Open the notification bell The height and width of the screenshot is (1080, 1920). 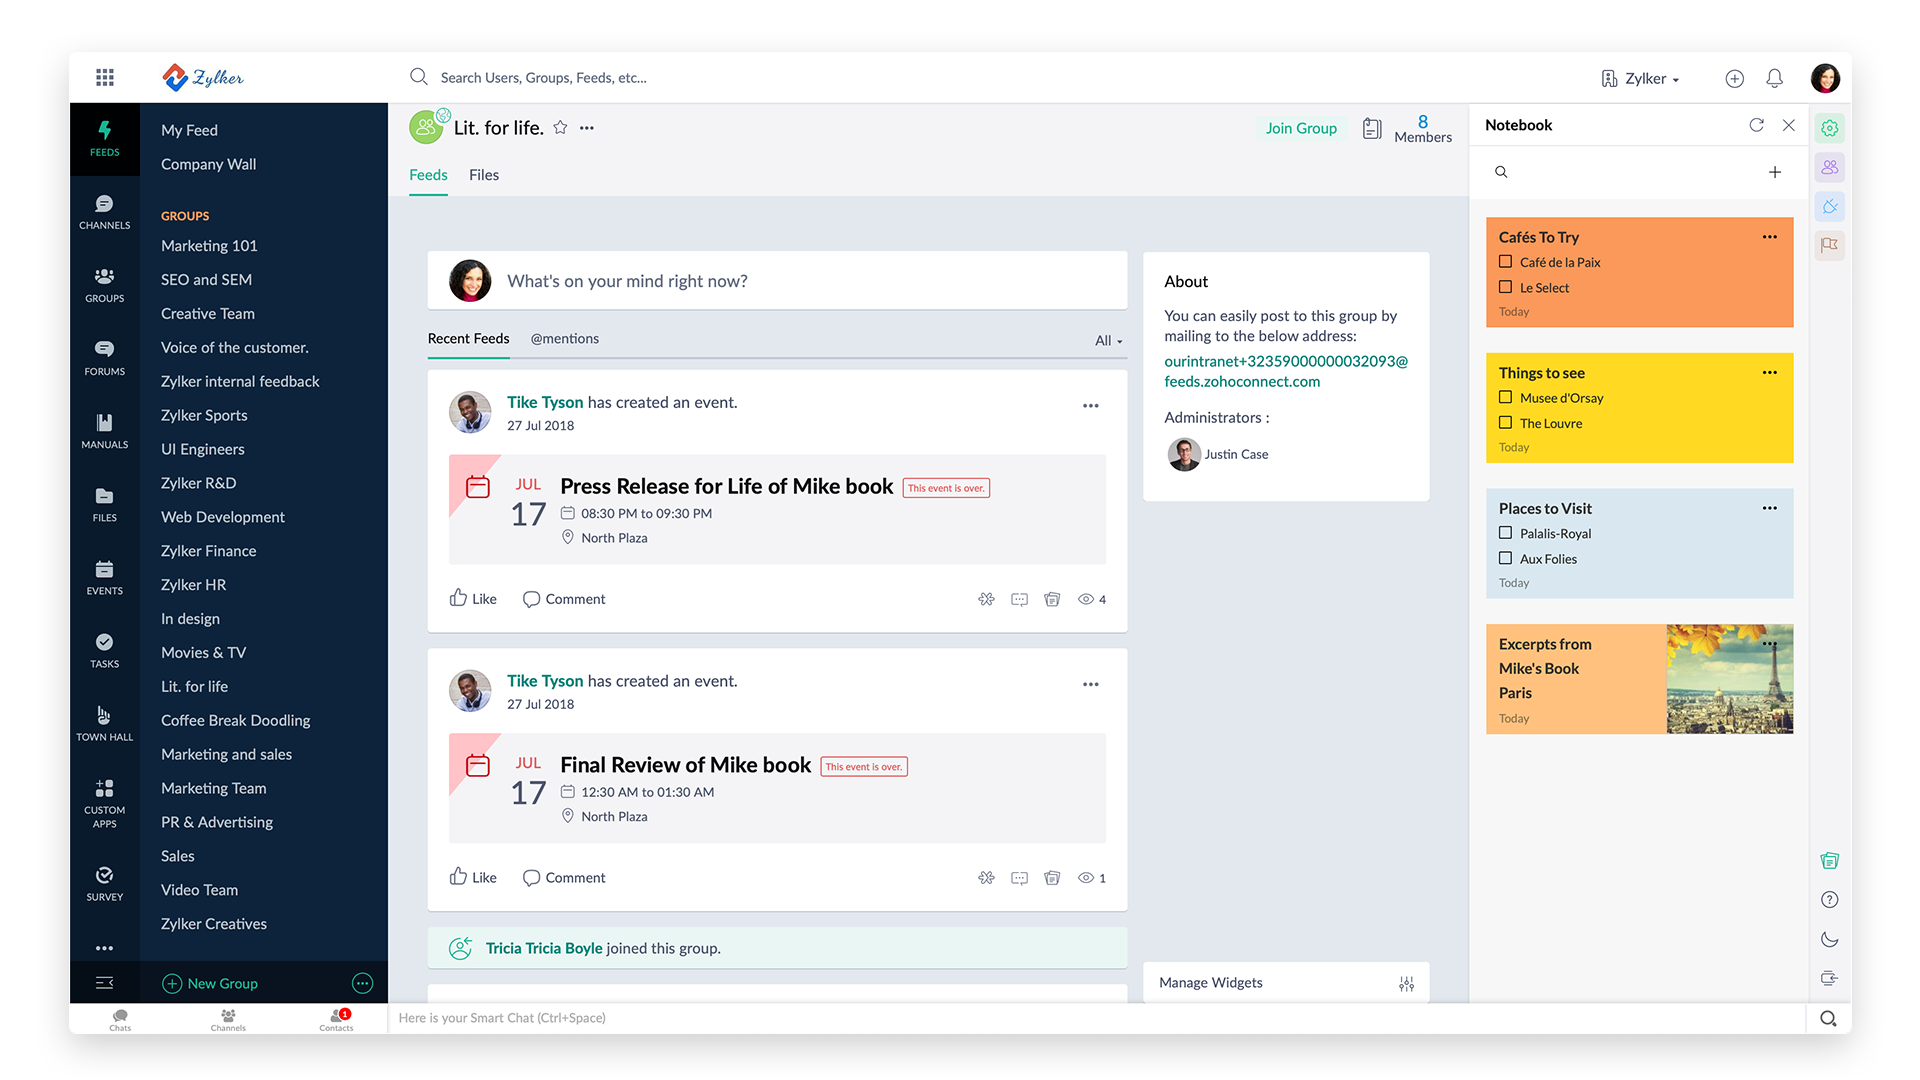(1774, 78)
